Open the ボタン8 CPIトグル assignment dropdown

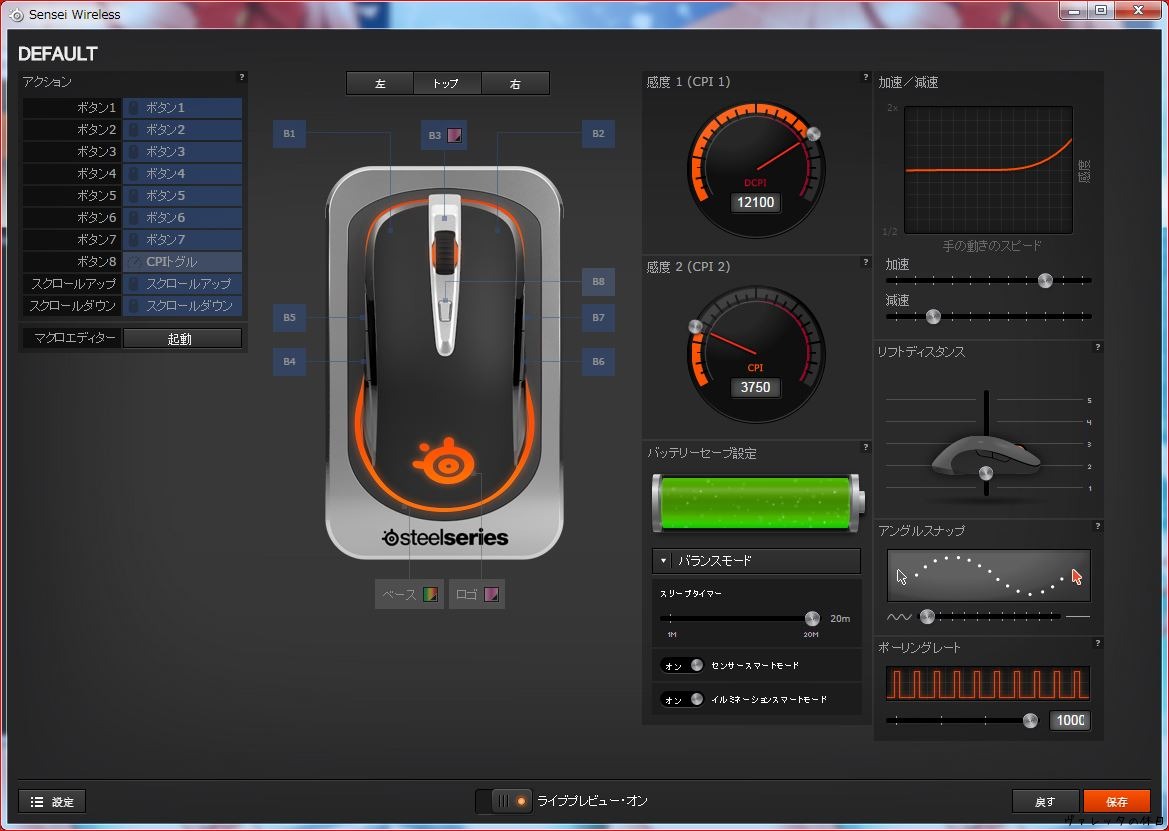183,262
